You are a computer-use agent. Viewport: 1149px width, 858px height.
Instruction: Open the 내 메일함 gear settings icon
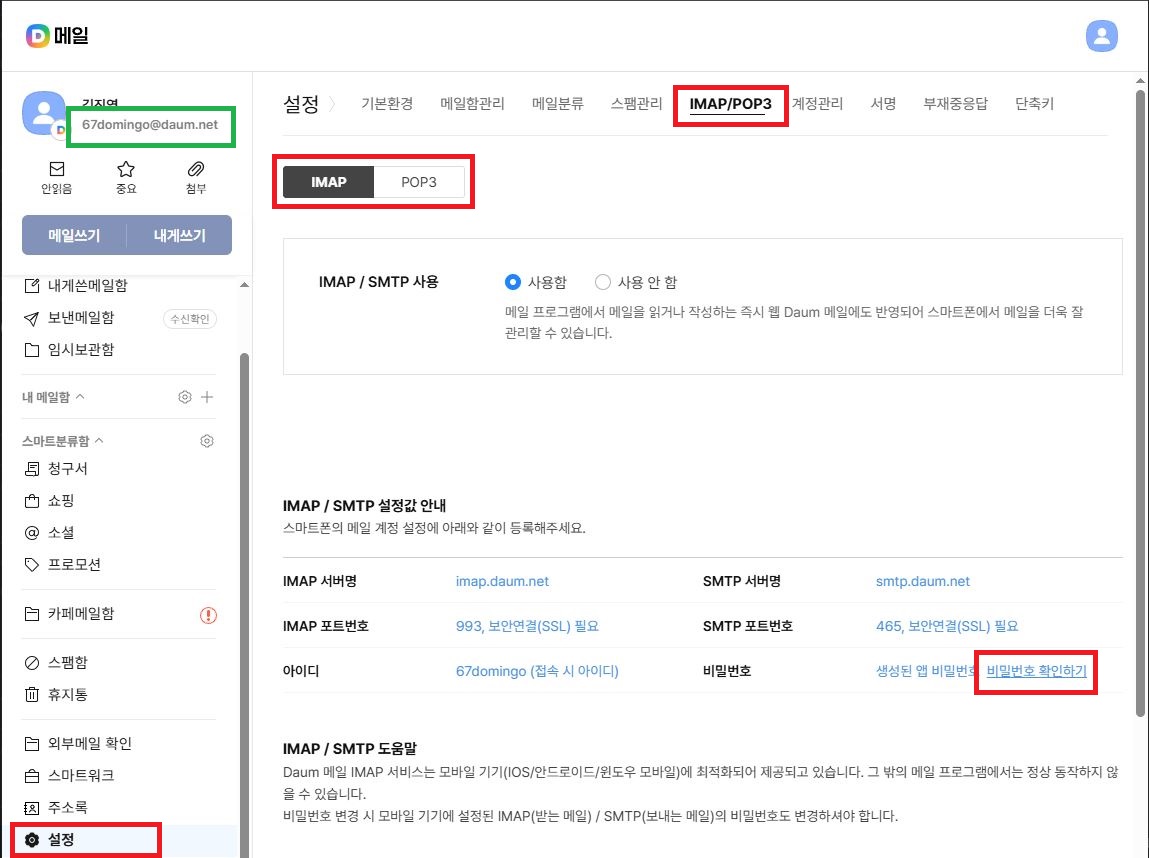(x=185, y=397)
